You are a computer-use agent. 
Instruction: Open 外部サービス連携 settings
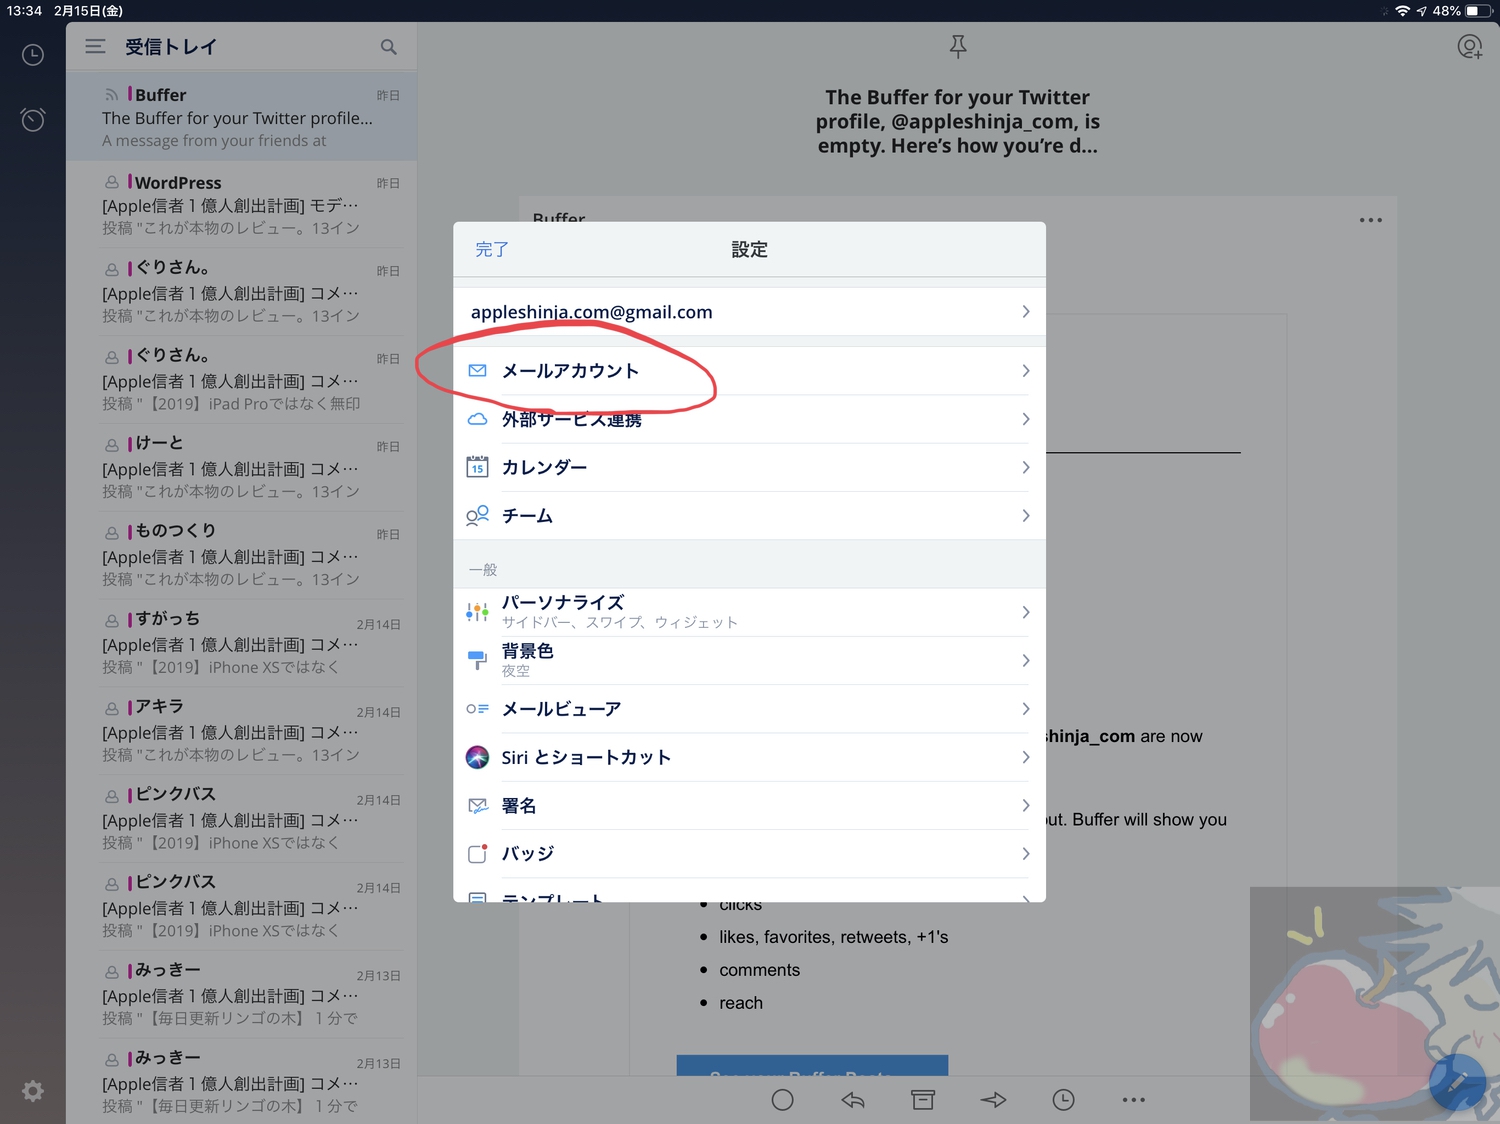click(x=749, y=419)
